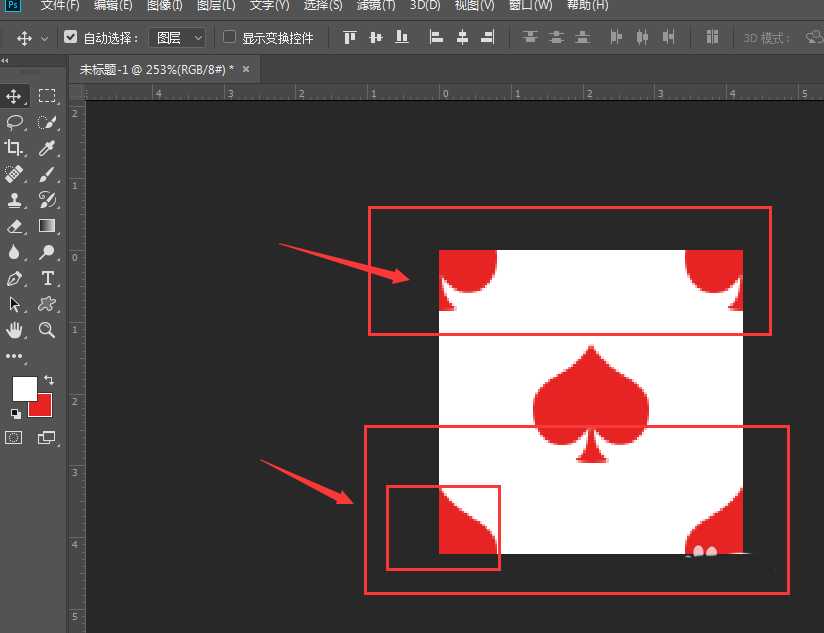The width and height of the screenshot is (824, 633).
Task: Choose the Zoom tool
Action: (x=47, y=330)
